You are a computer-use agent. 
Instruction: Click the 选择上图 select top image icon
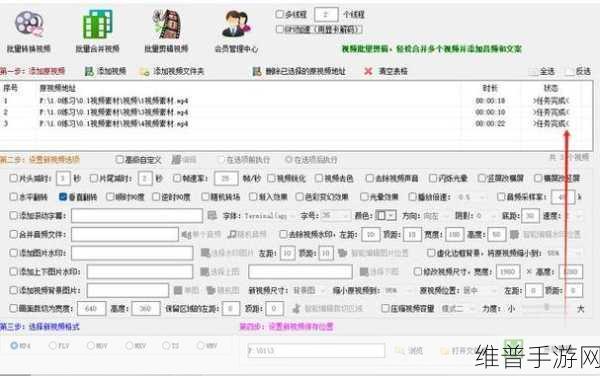click(205, 272)
